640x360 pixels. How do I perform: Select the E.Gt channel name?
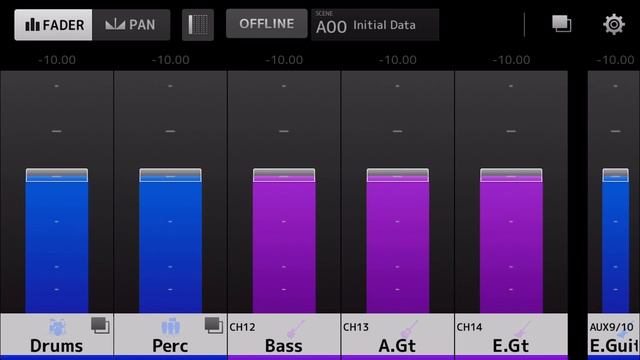pos(511,346)
